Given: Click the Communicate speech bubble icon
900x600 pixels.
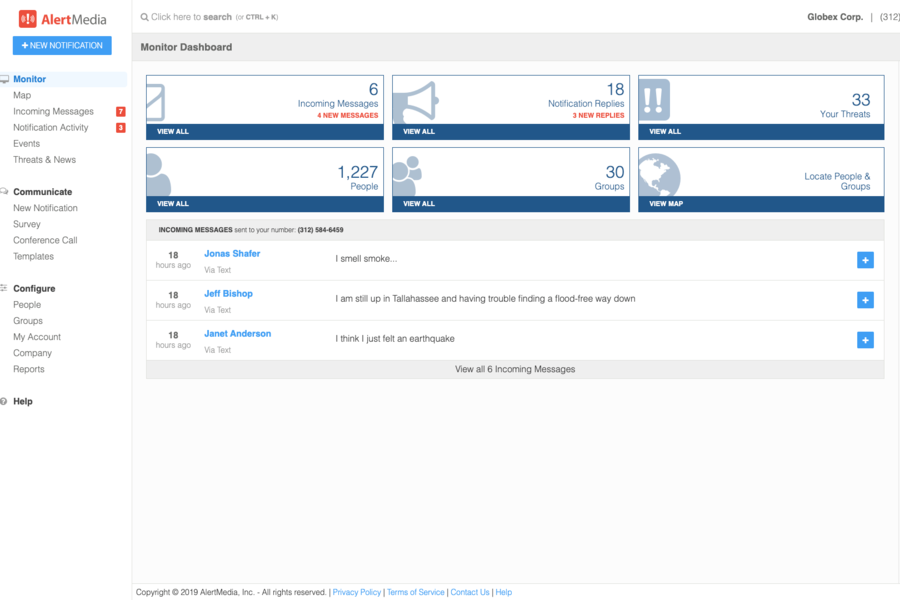Looking at the screenshot, I should pos(6,191).
